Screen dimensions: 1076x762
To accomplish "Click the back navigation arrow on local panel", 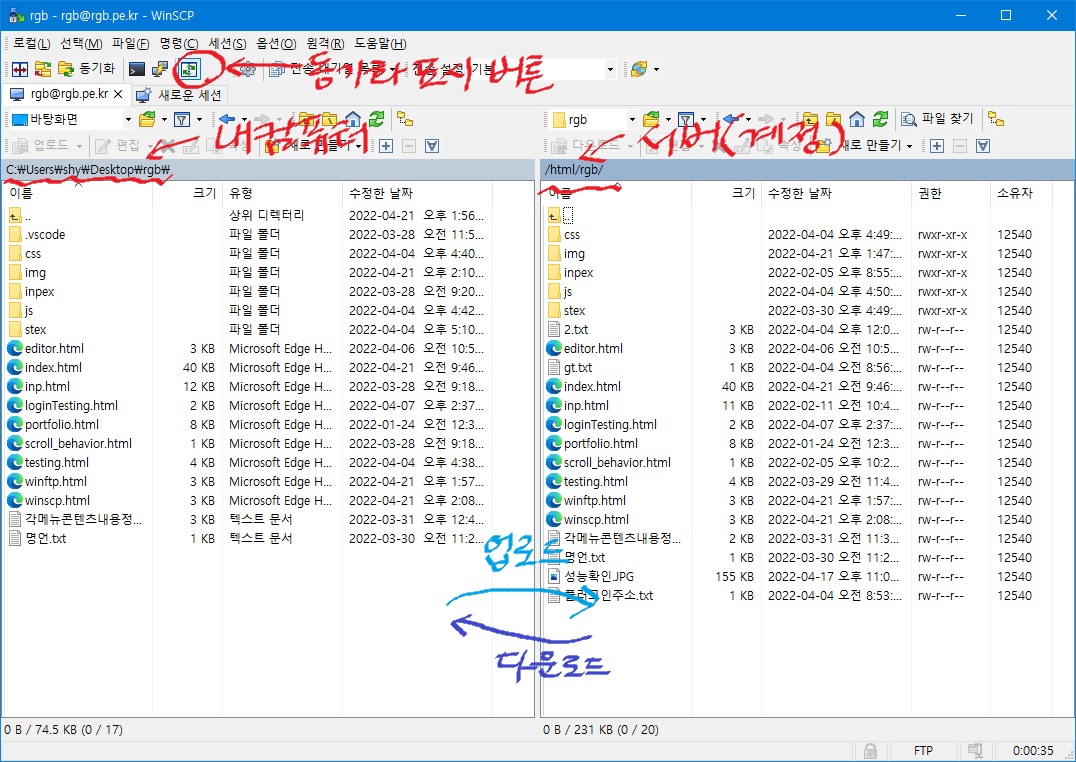I will tap(227, 119).
